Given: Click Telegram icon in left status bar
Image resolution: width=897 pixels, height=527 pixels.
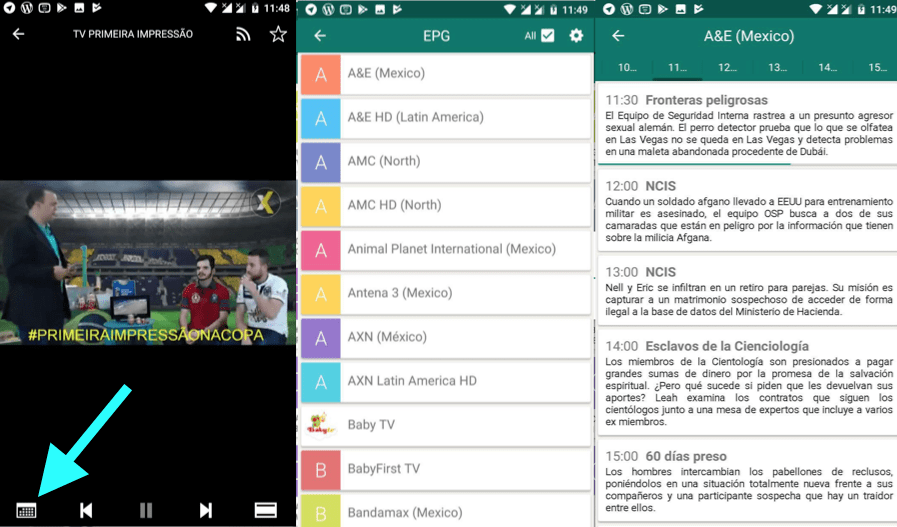Looking at the screenshot, I should [x=10, y=8].
